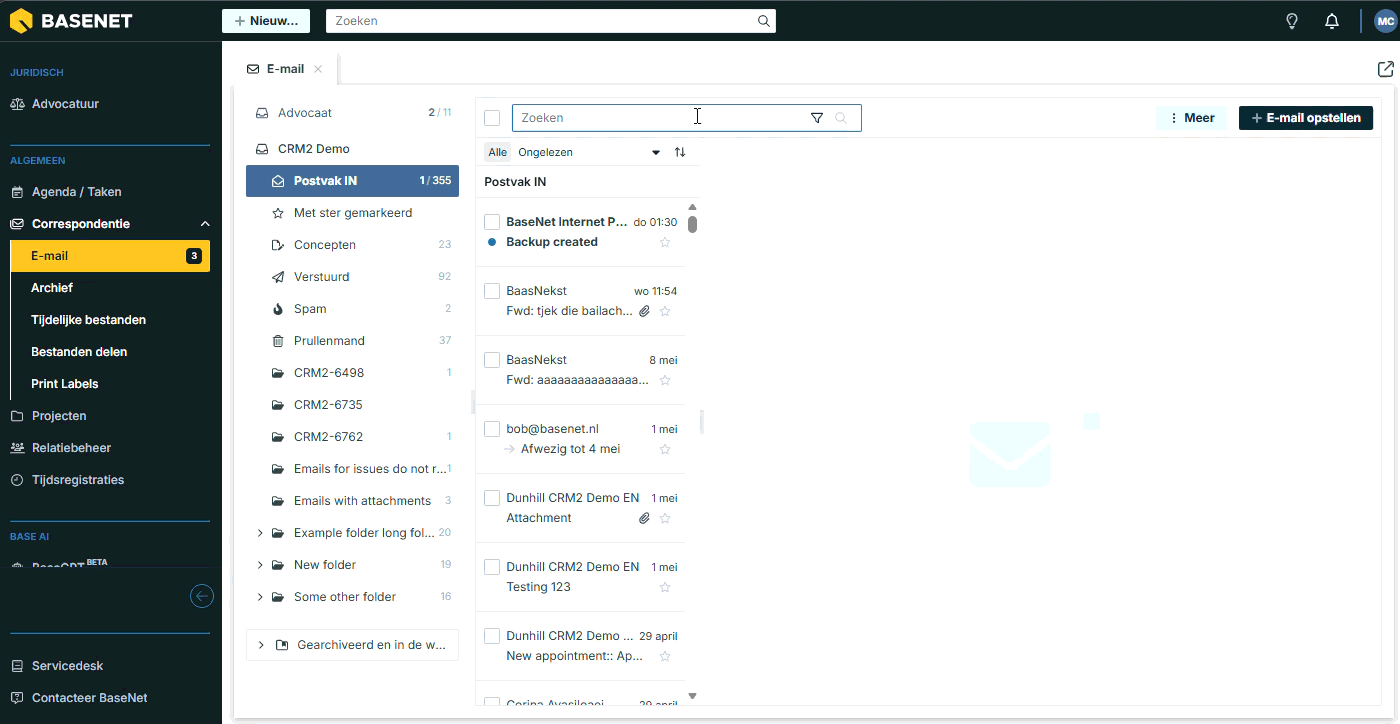Check the Backup created email checkbox
Image resolution: width=1400 pixels, height=724 pixels.
click(492, 222)
